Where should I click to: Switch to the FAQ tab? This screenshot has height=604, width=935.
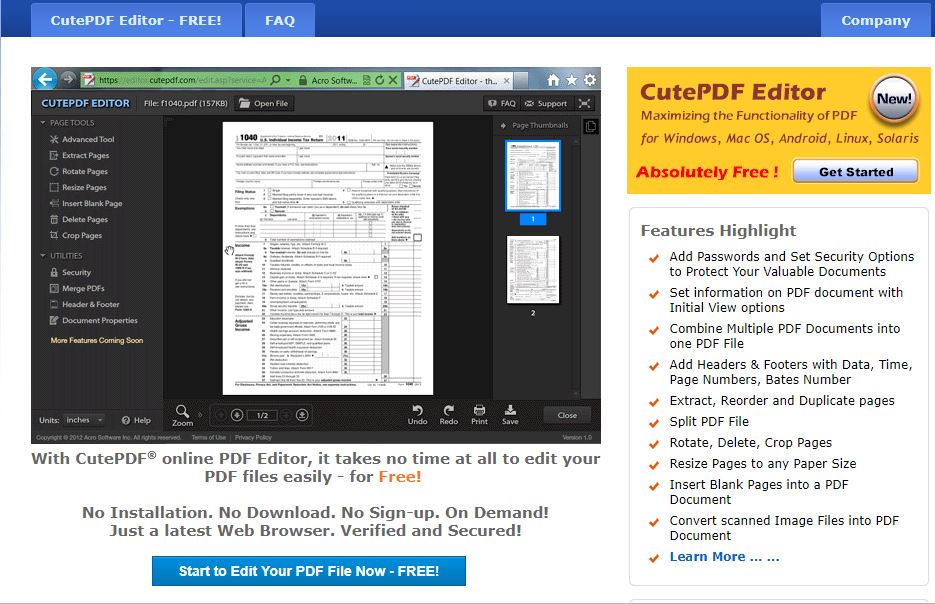click(279, 19)
